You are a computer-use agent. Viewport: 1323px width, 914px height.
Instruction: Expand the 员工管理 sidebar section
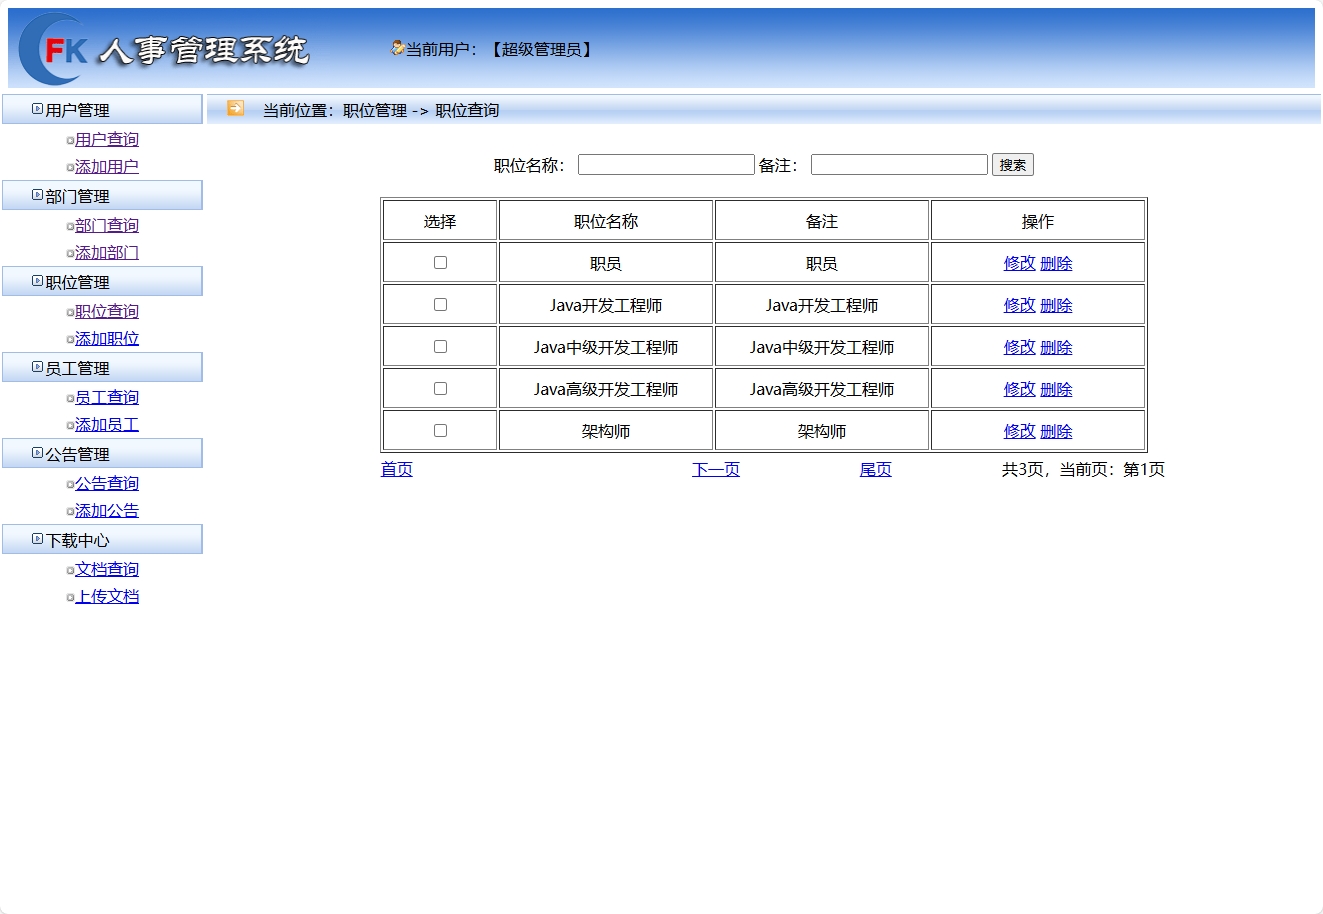click(x=102, y=368)
